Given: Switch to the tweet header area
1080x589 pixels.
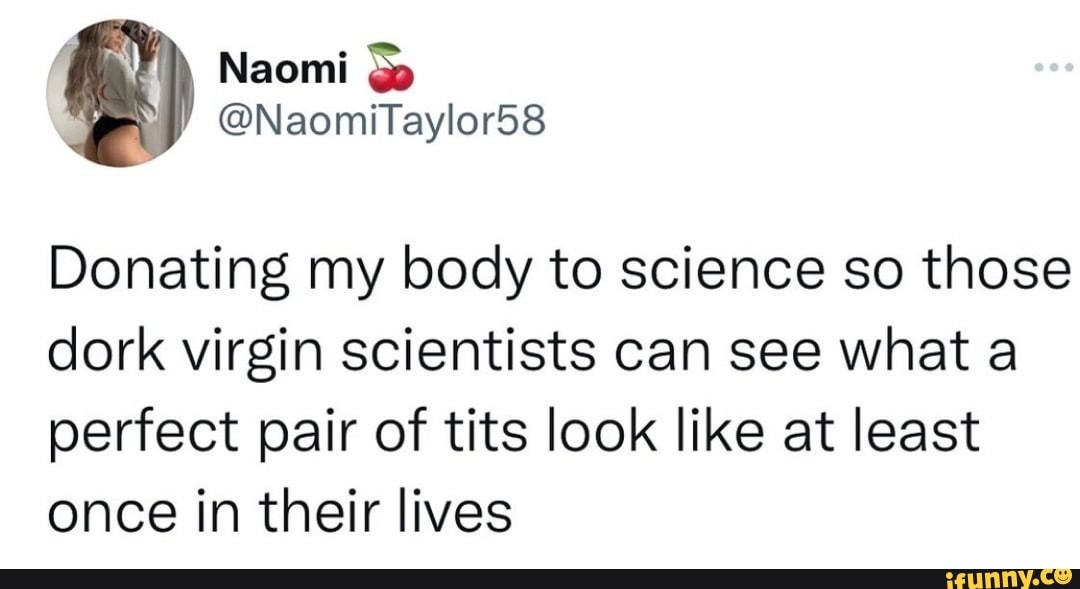Looking at the screenshot, I should (300, 90).
